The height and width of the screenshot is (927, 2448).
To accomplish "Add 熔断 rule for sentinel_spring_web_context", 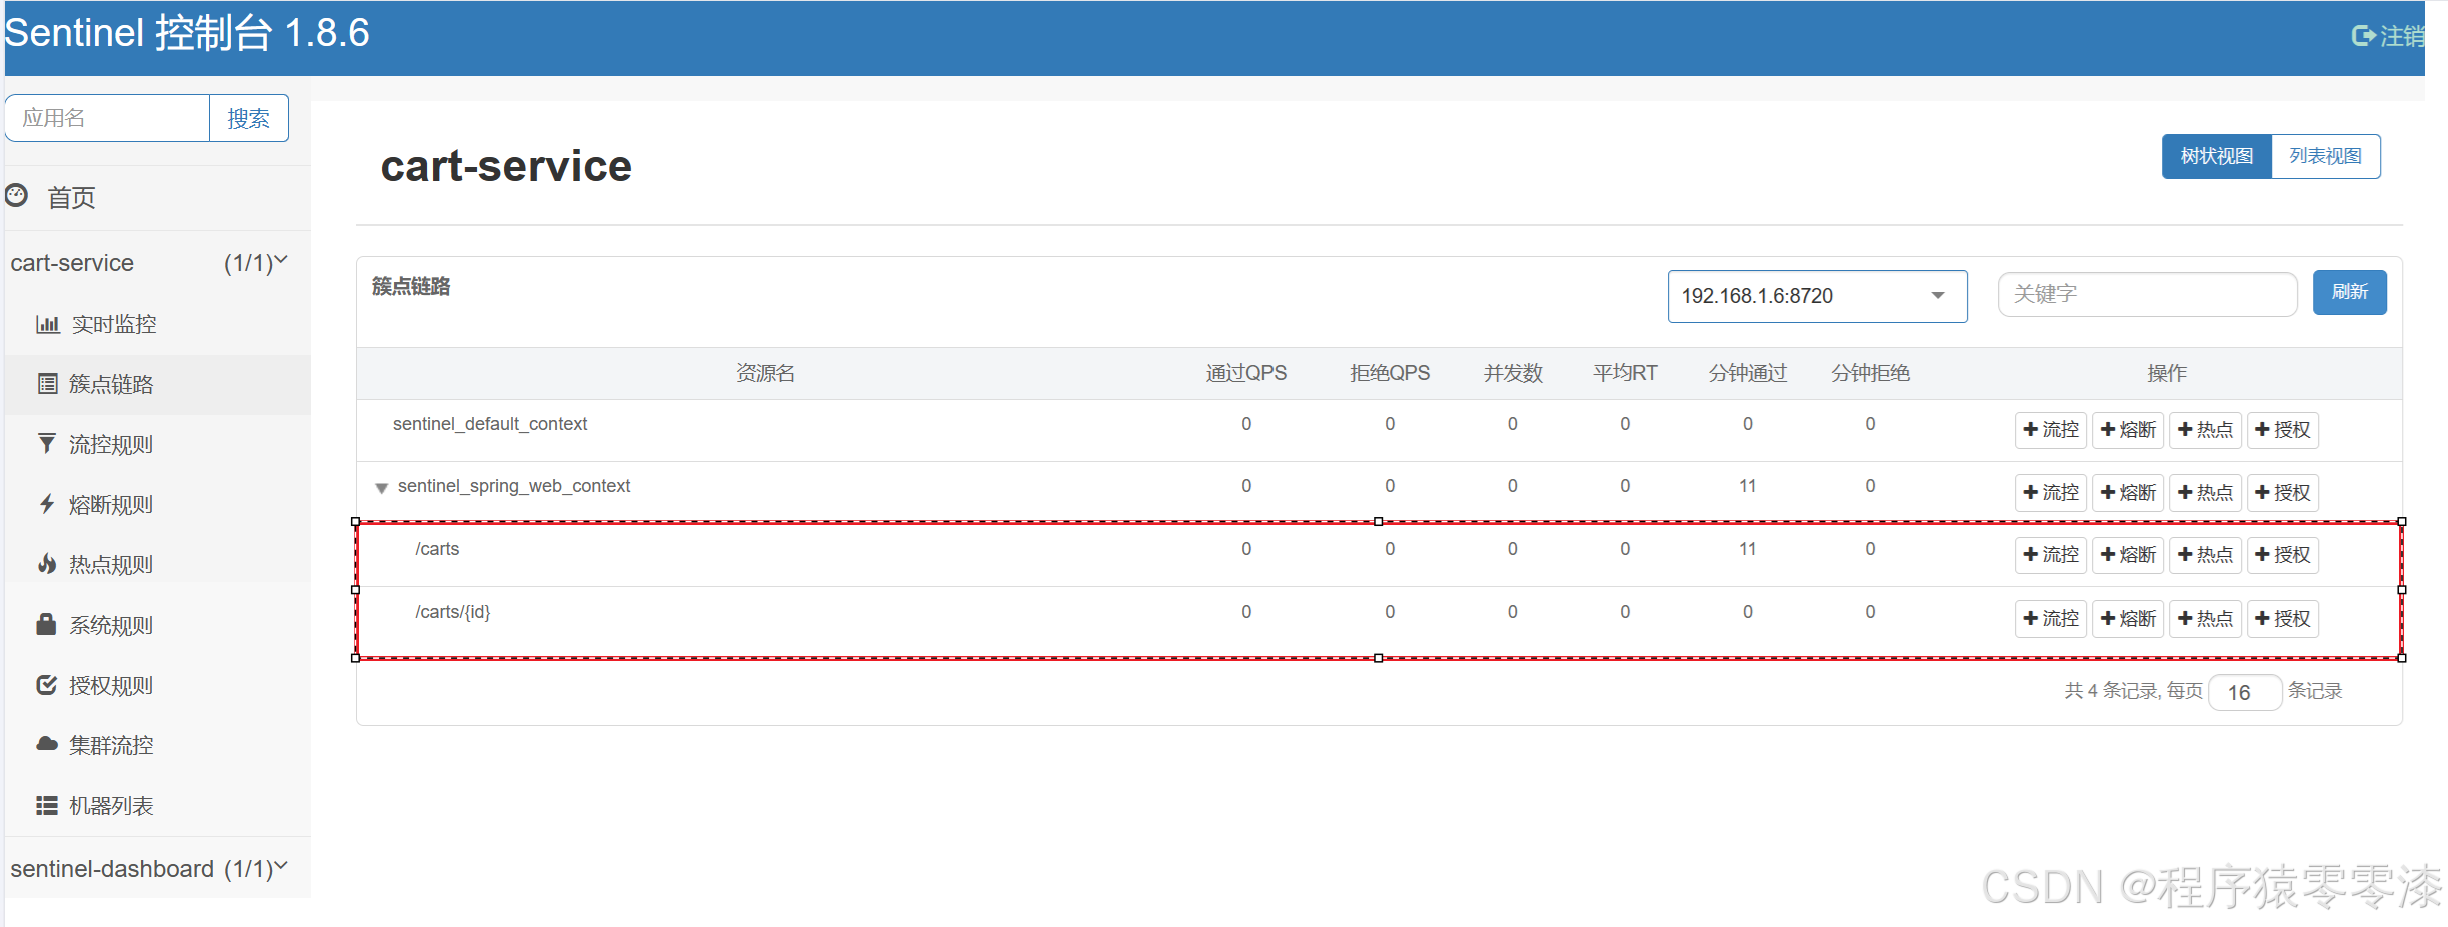I will click(x=2128, y=493).
